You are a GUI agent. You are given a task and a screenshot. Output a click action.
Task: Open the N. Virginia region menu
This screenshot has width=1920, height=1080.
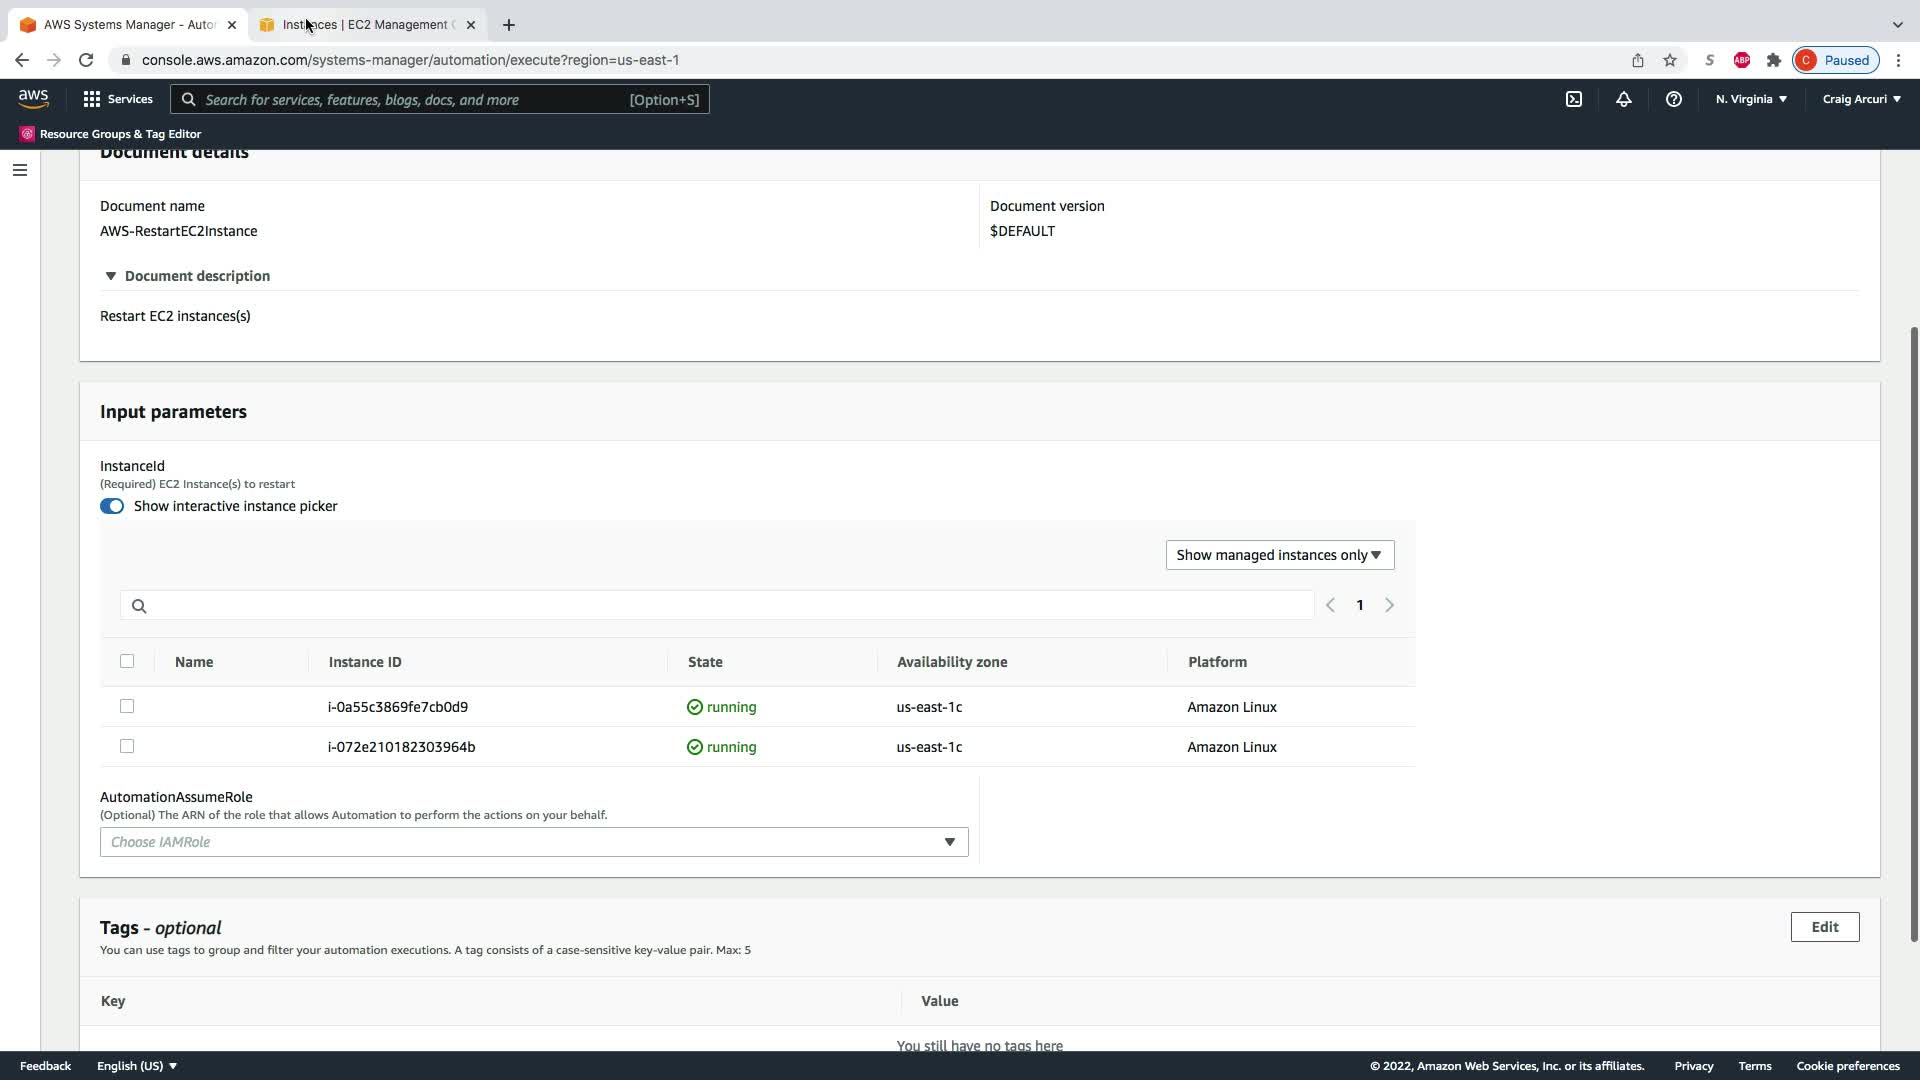coord(1751,99)
